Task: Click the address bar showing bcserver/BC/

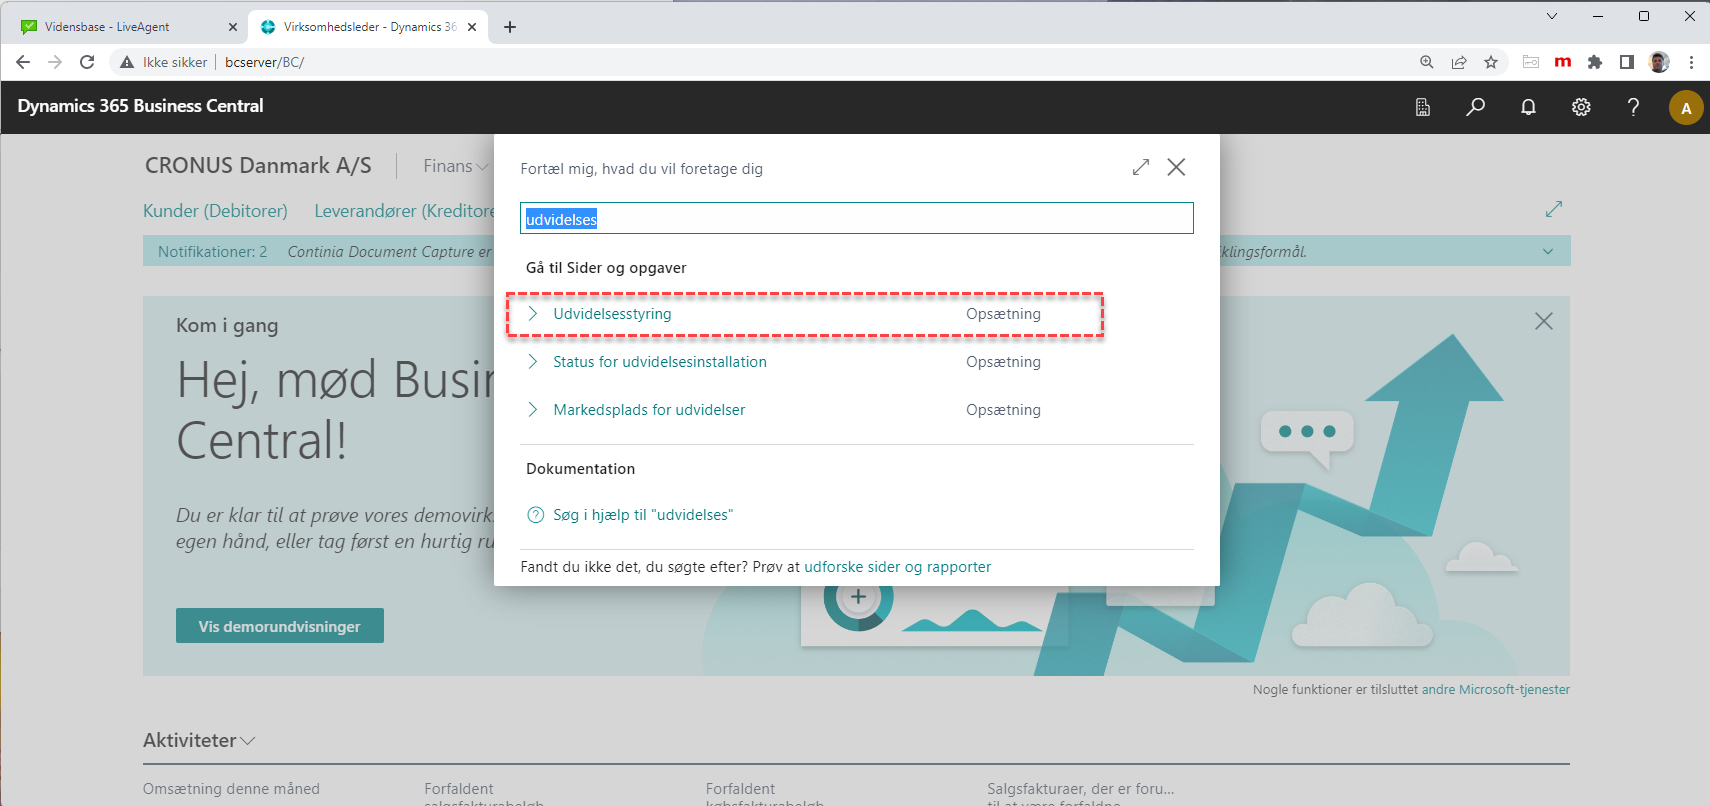Action: 265,62
